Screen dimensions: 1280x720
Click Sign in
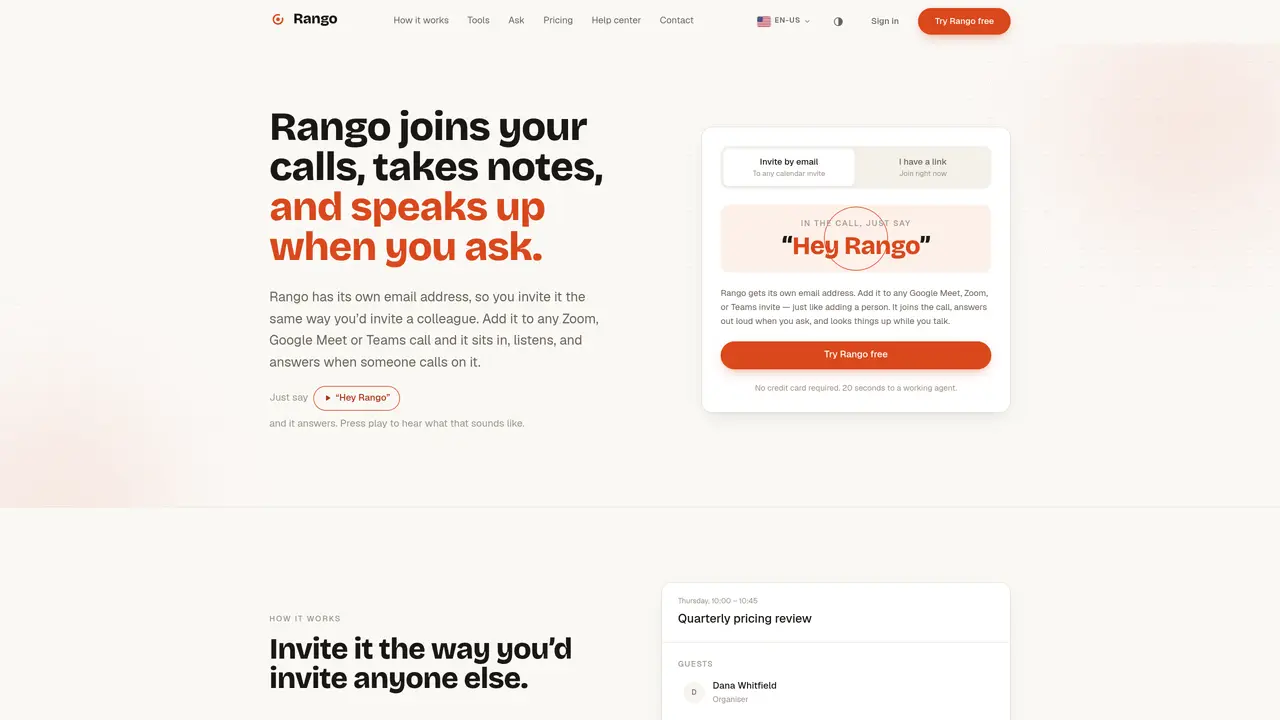click(885, 21)
